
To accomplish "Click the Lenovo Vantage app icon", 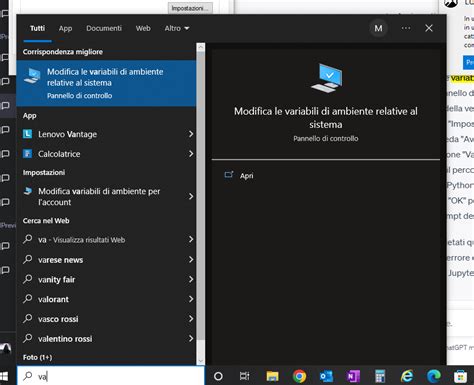I will [x=27, y=134].
